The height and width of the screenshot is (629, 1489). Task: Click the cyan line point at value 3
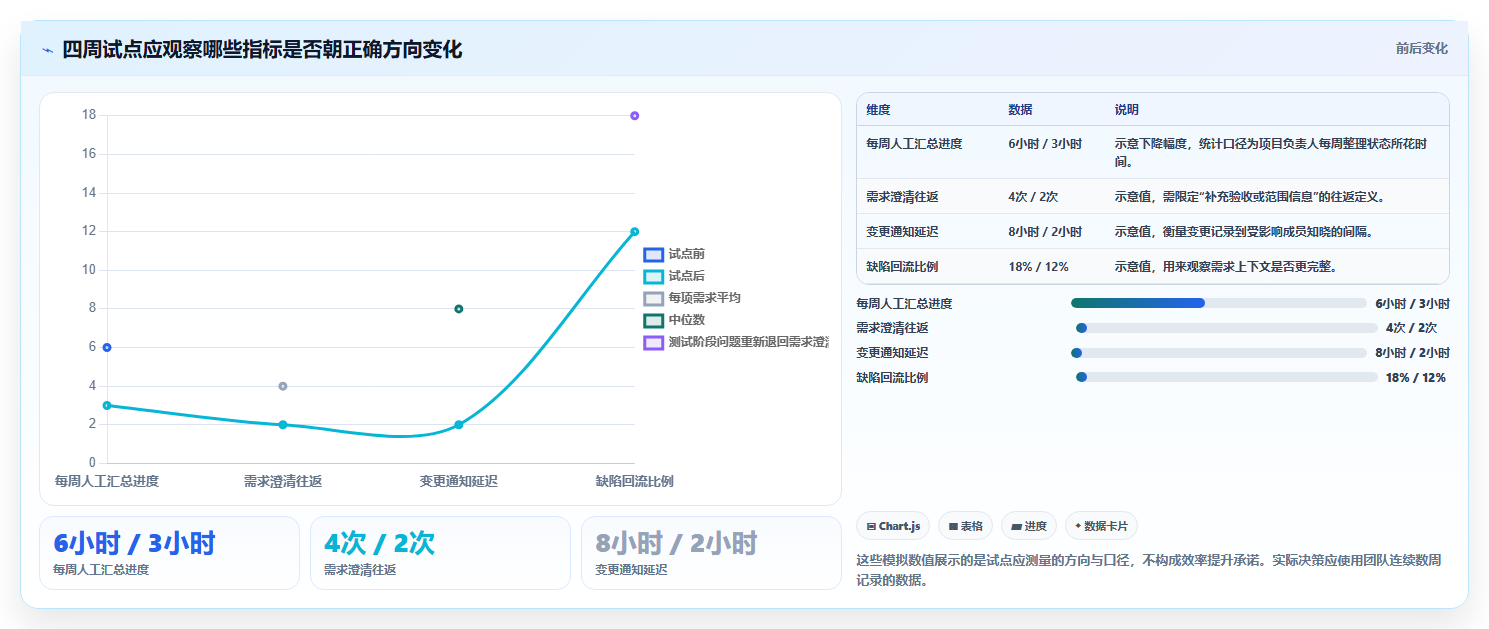tap(107, 405)
